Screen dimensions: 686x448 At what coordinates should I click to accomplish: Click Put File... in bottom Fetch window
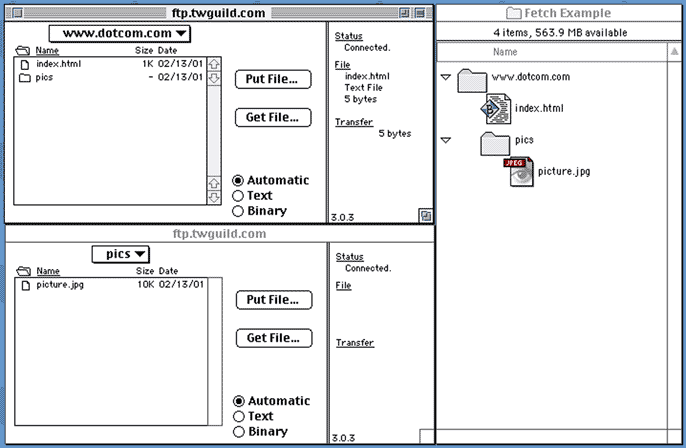tap(274, 300)
